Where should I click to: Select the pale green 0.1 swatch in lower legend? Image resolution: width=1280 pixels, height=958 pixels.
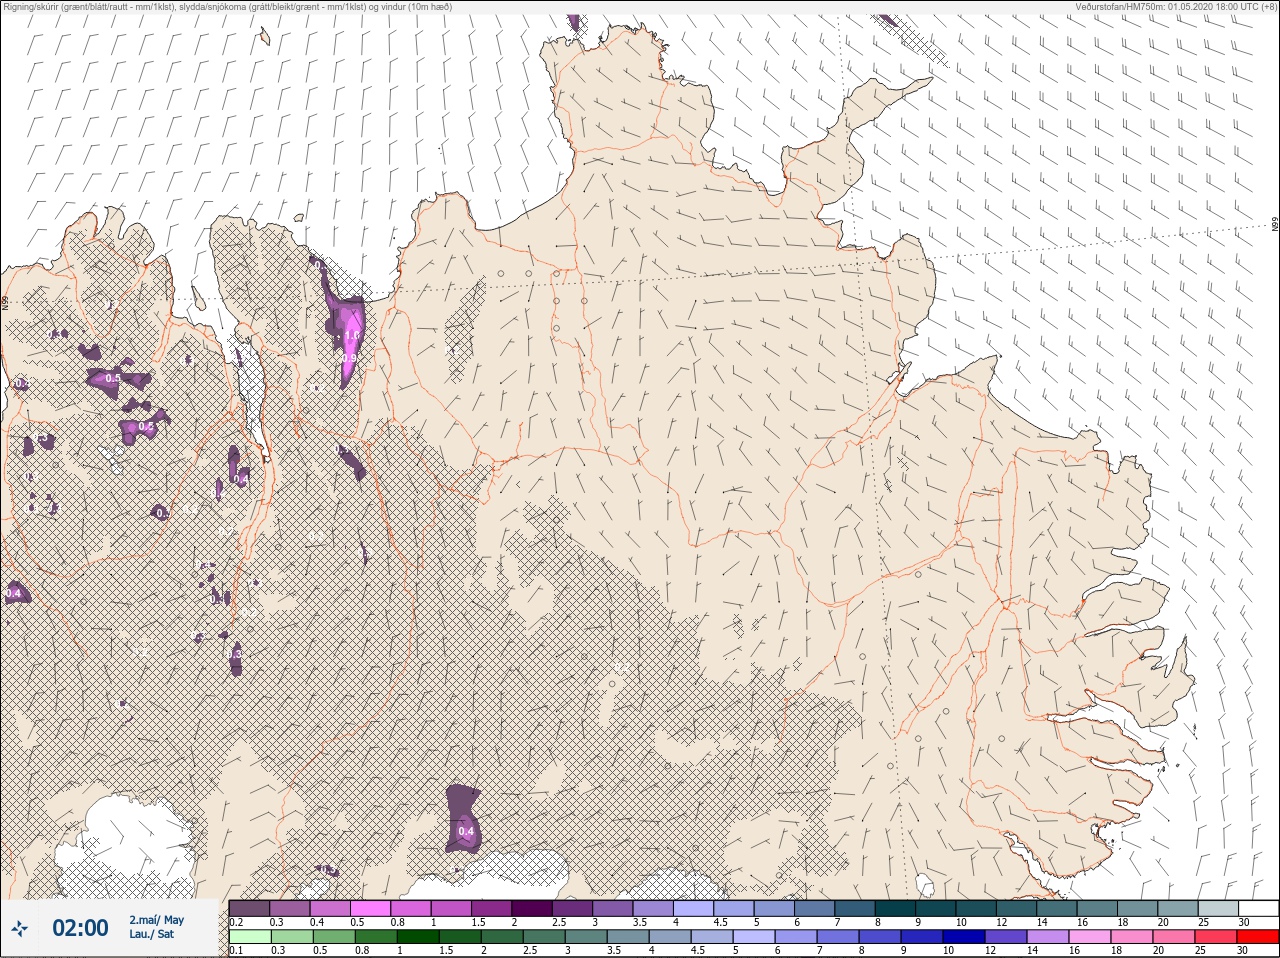(x=250, y=937)
